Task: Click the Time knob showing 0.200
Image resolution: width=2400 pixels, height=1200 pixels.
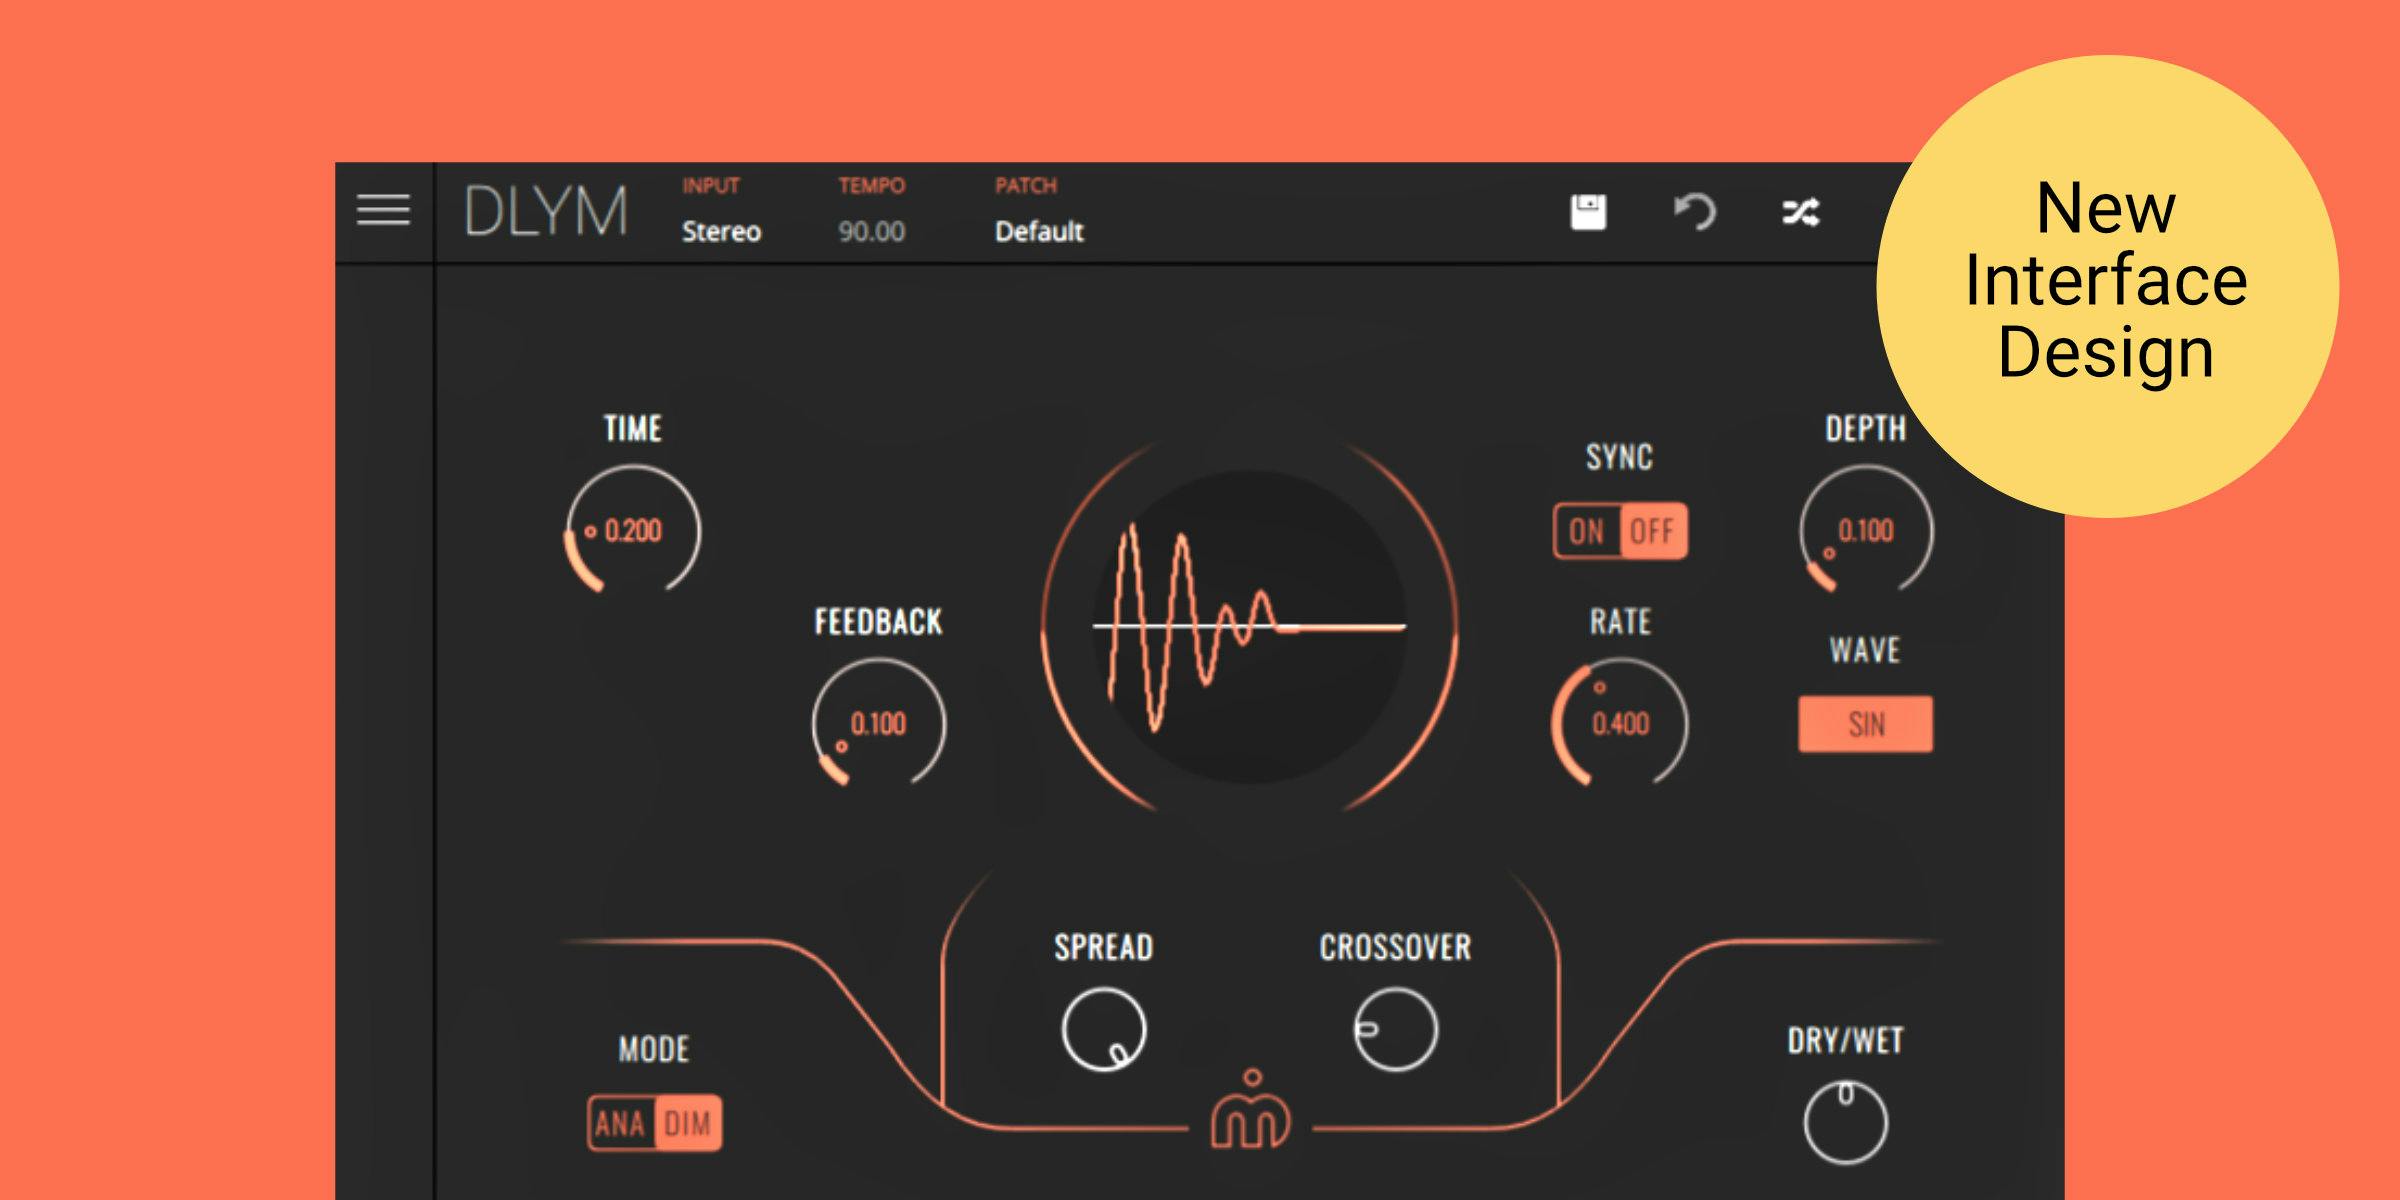Action: tap(633, 531)
